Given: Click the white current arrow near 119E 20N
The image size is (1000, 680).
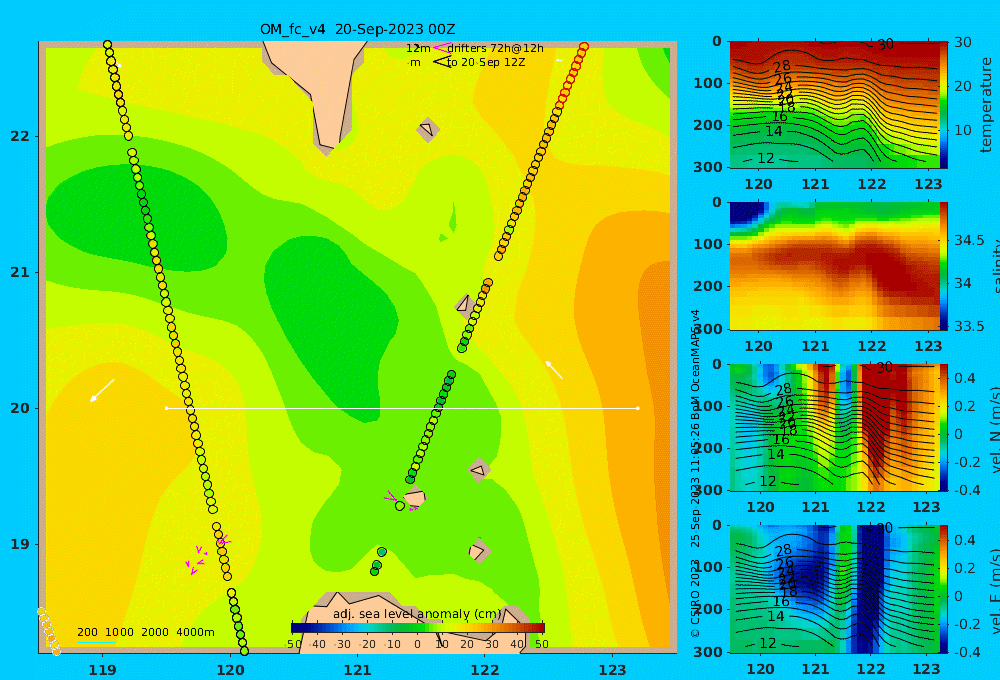Looking at the screenshot, I should click(x=102, y=390).
